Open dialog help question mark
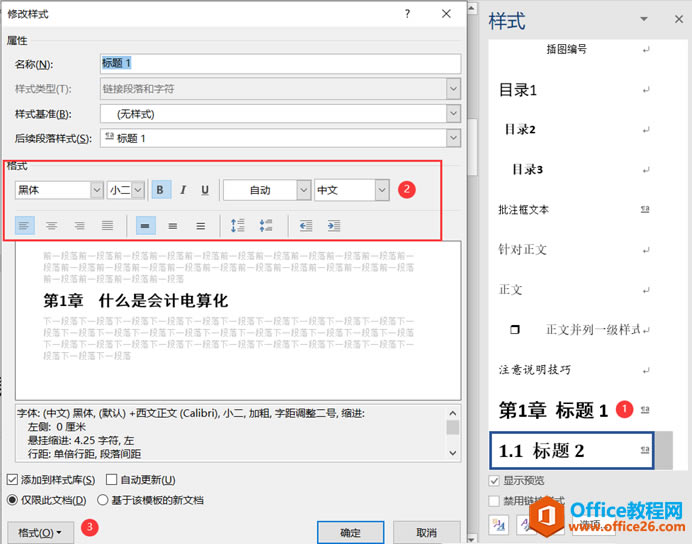 tap(407, 14)
